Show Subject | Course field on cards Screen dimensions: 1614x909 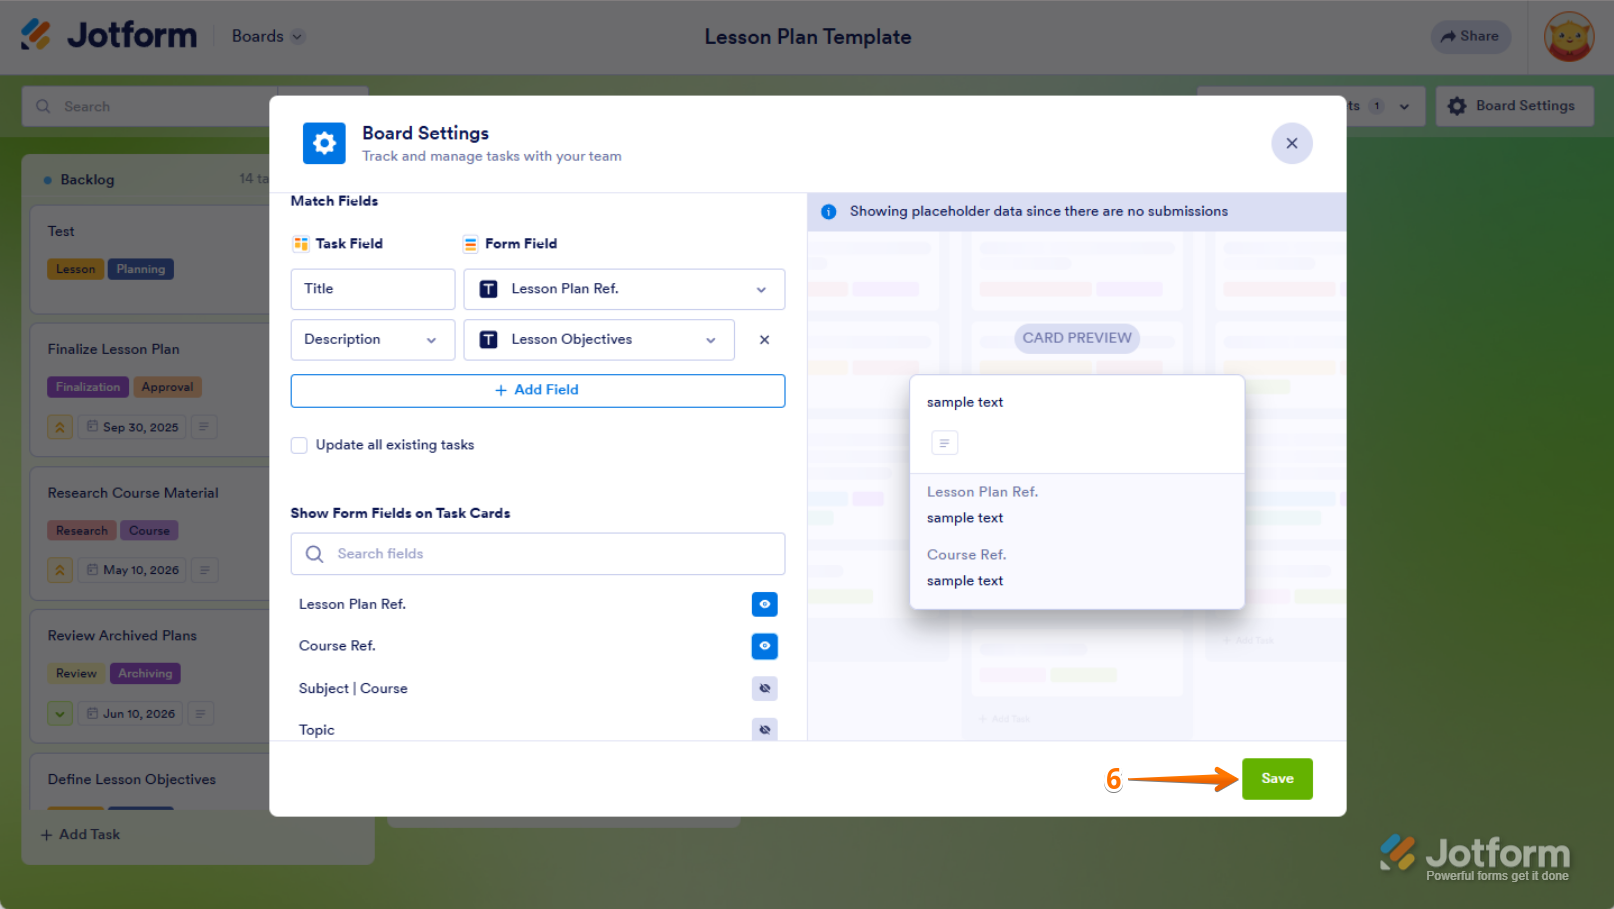(764, 689)
